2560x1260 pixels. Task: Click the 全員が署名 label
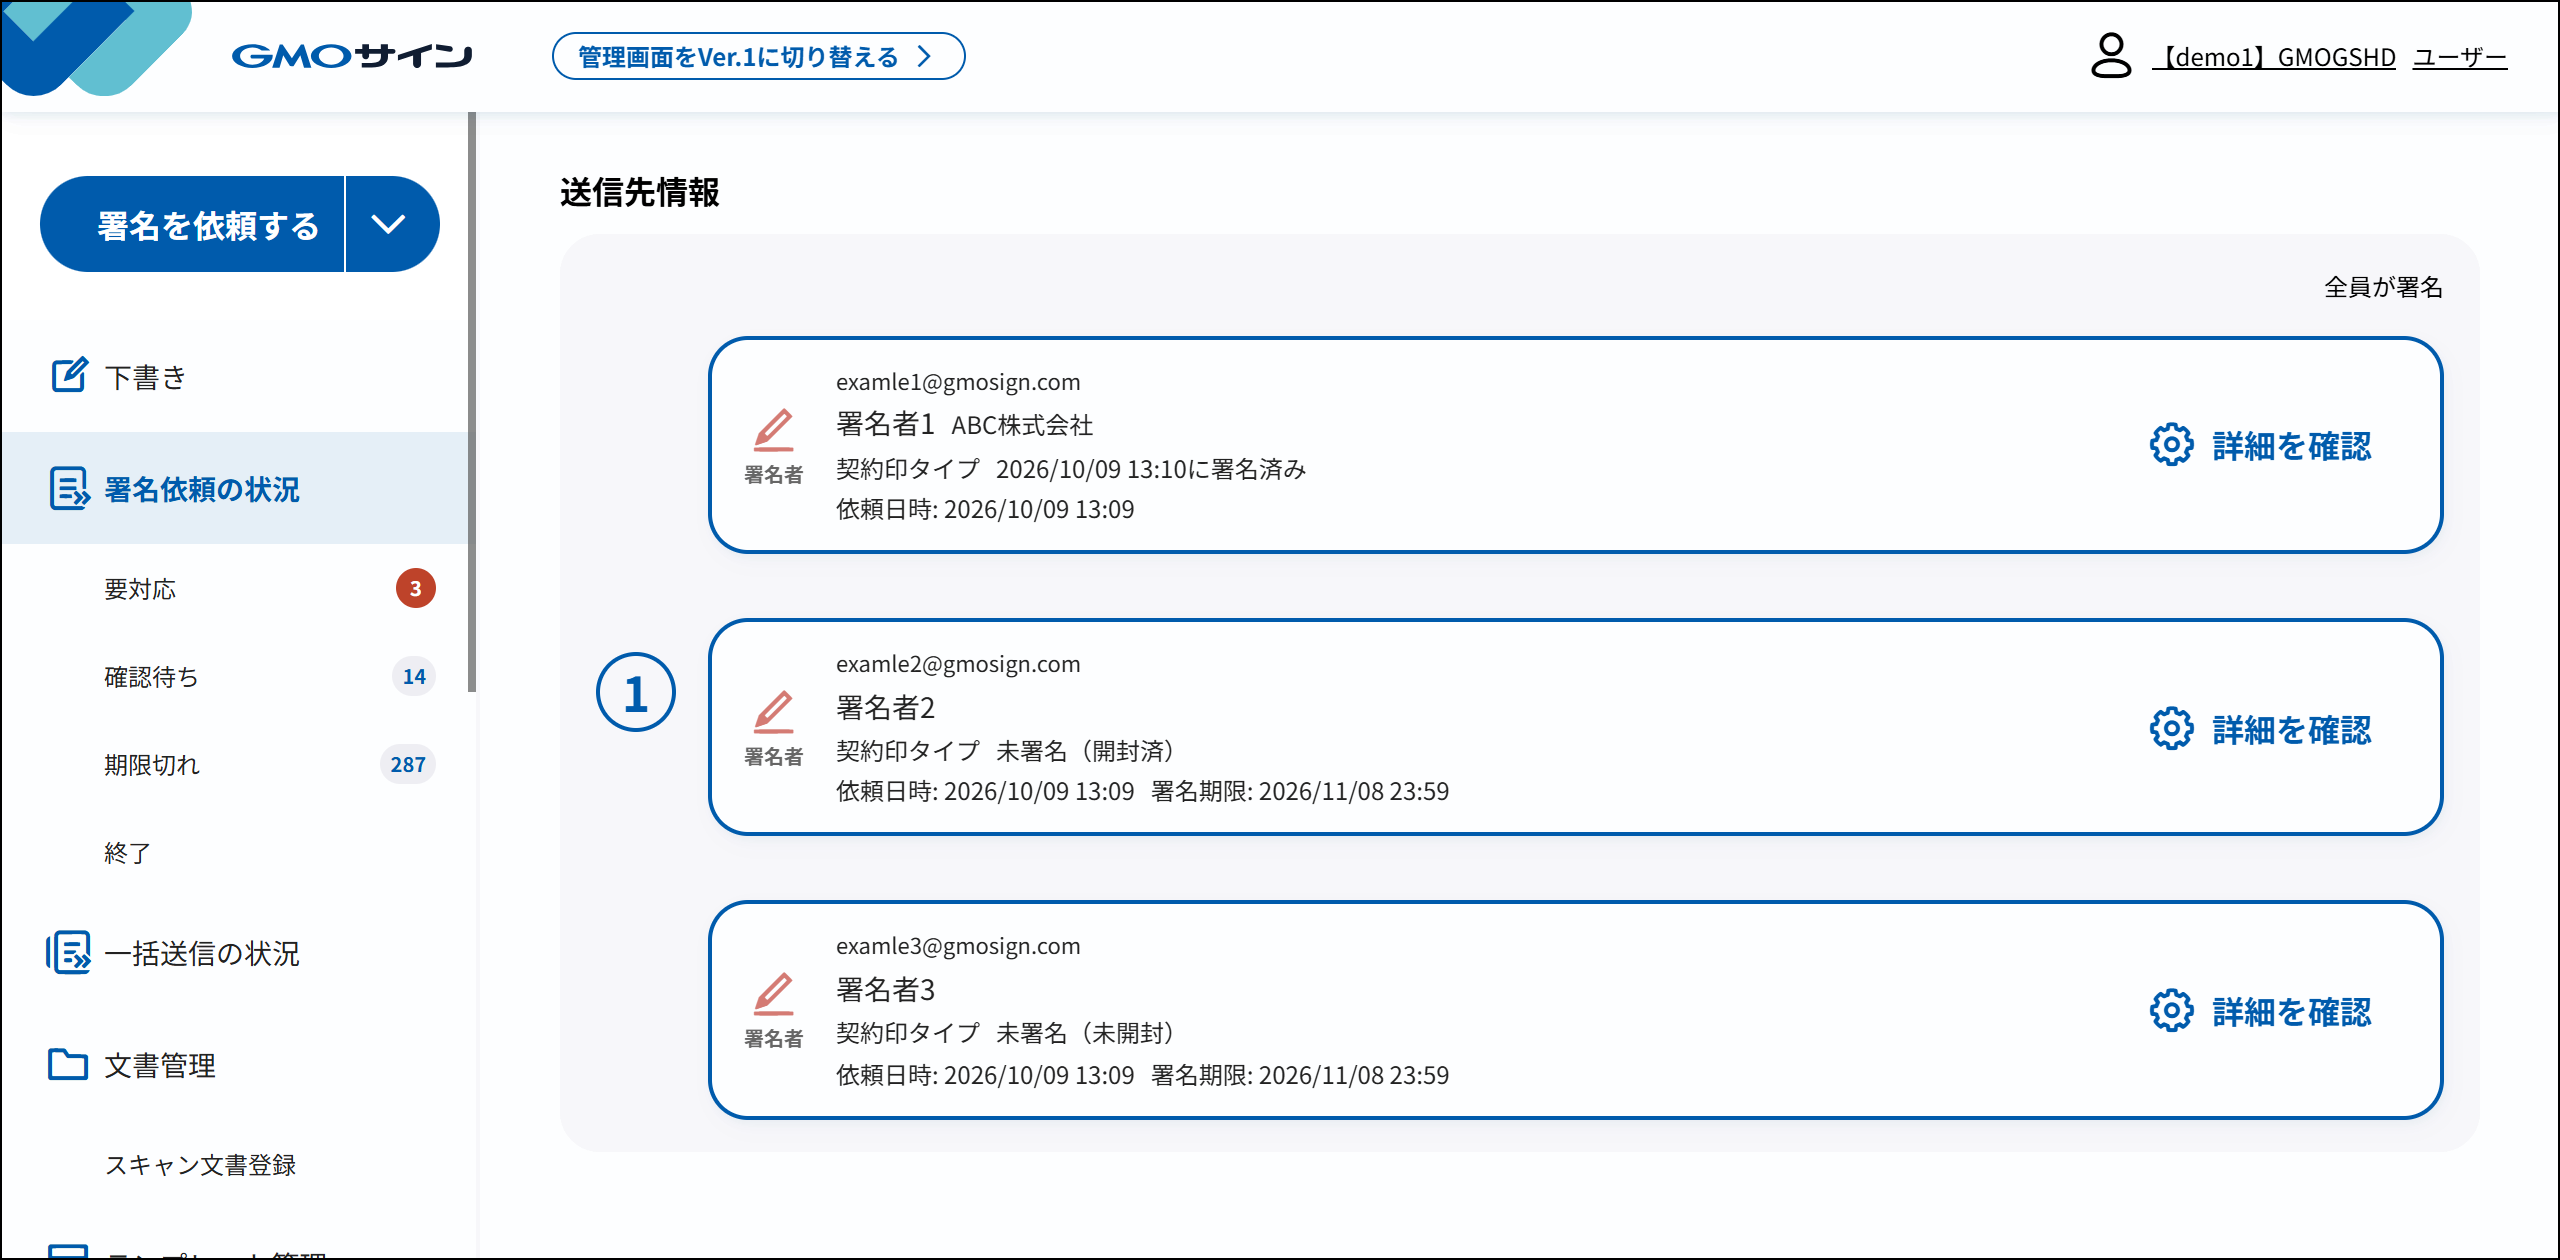point(2383,288)
